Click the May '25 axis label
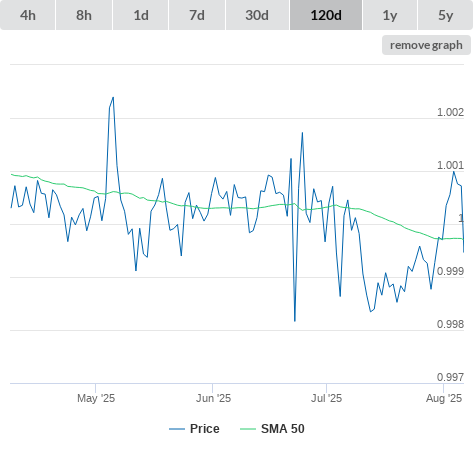 (x=96, y=398)
